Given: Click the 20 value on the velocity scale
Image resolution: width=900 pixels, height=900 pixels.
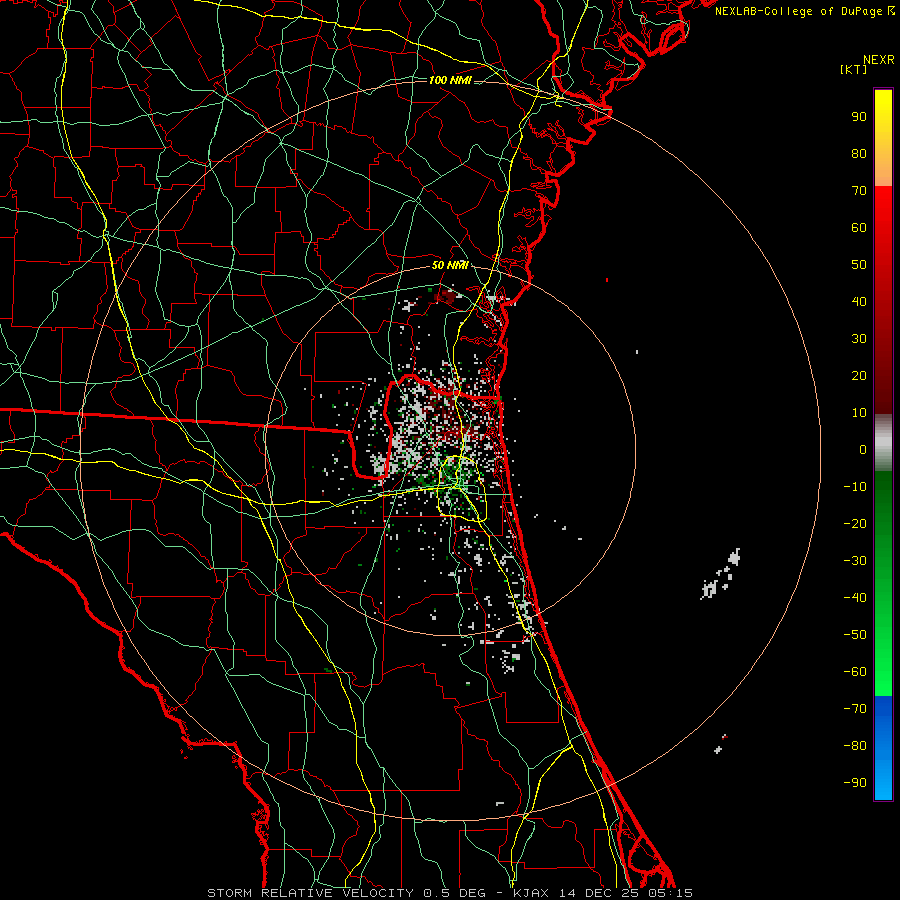Looking at the screenshot, I should pyautogui.click(x=859, y=376).
